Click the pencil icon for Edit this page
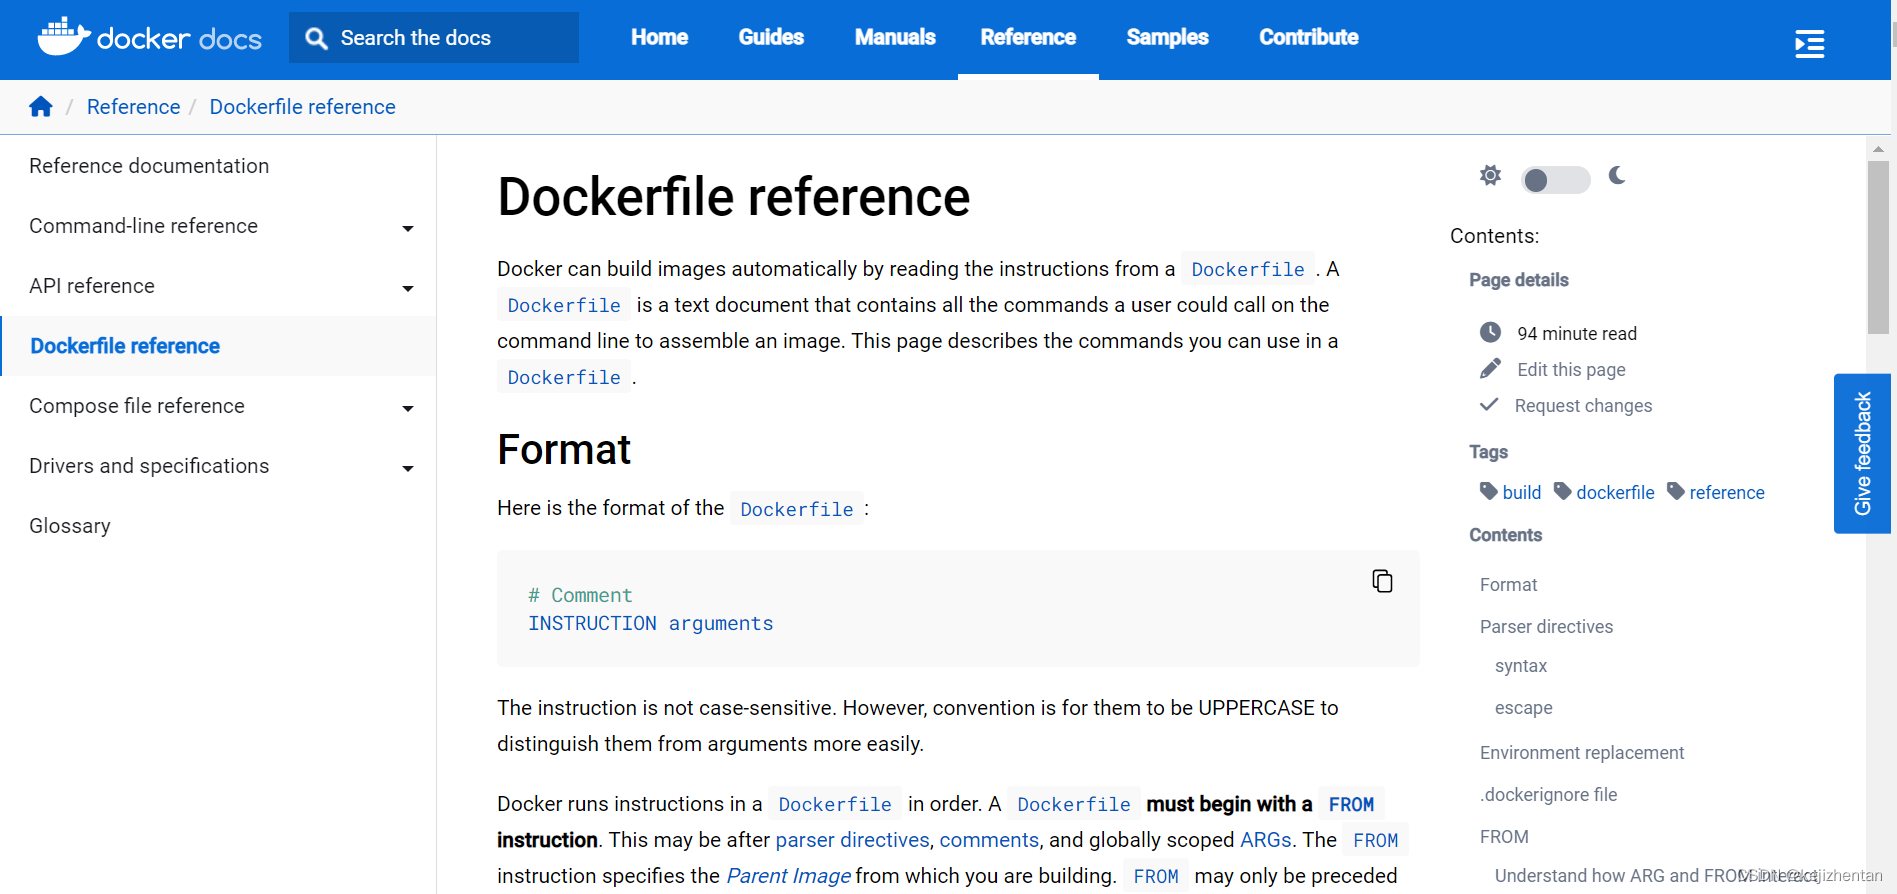 [x=1490, y=369]
